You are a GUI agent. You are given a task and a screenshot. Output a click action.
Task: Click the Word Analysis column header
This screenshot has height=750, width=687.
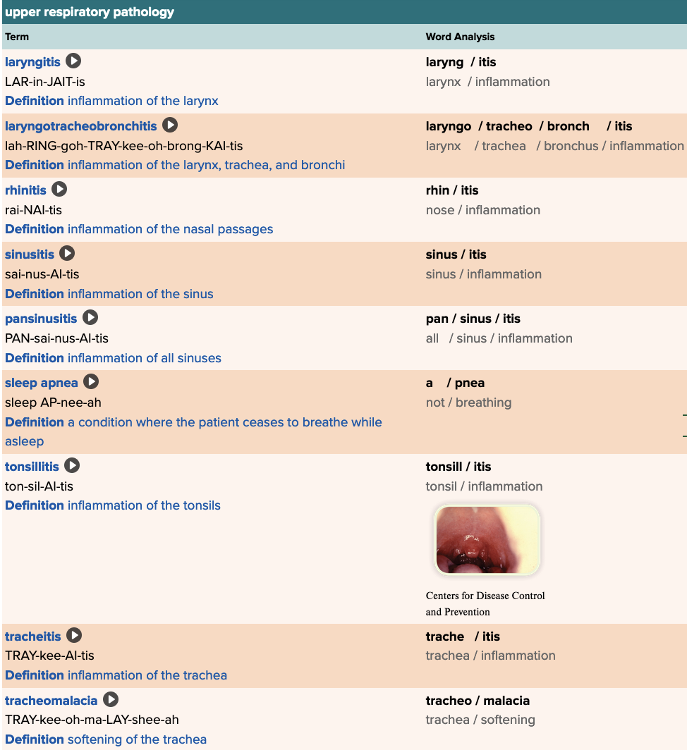tap(460, 37)
